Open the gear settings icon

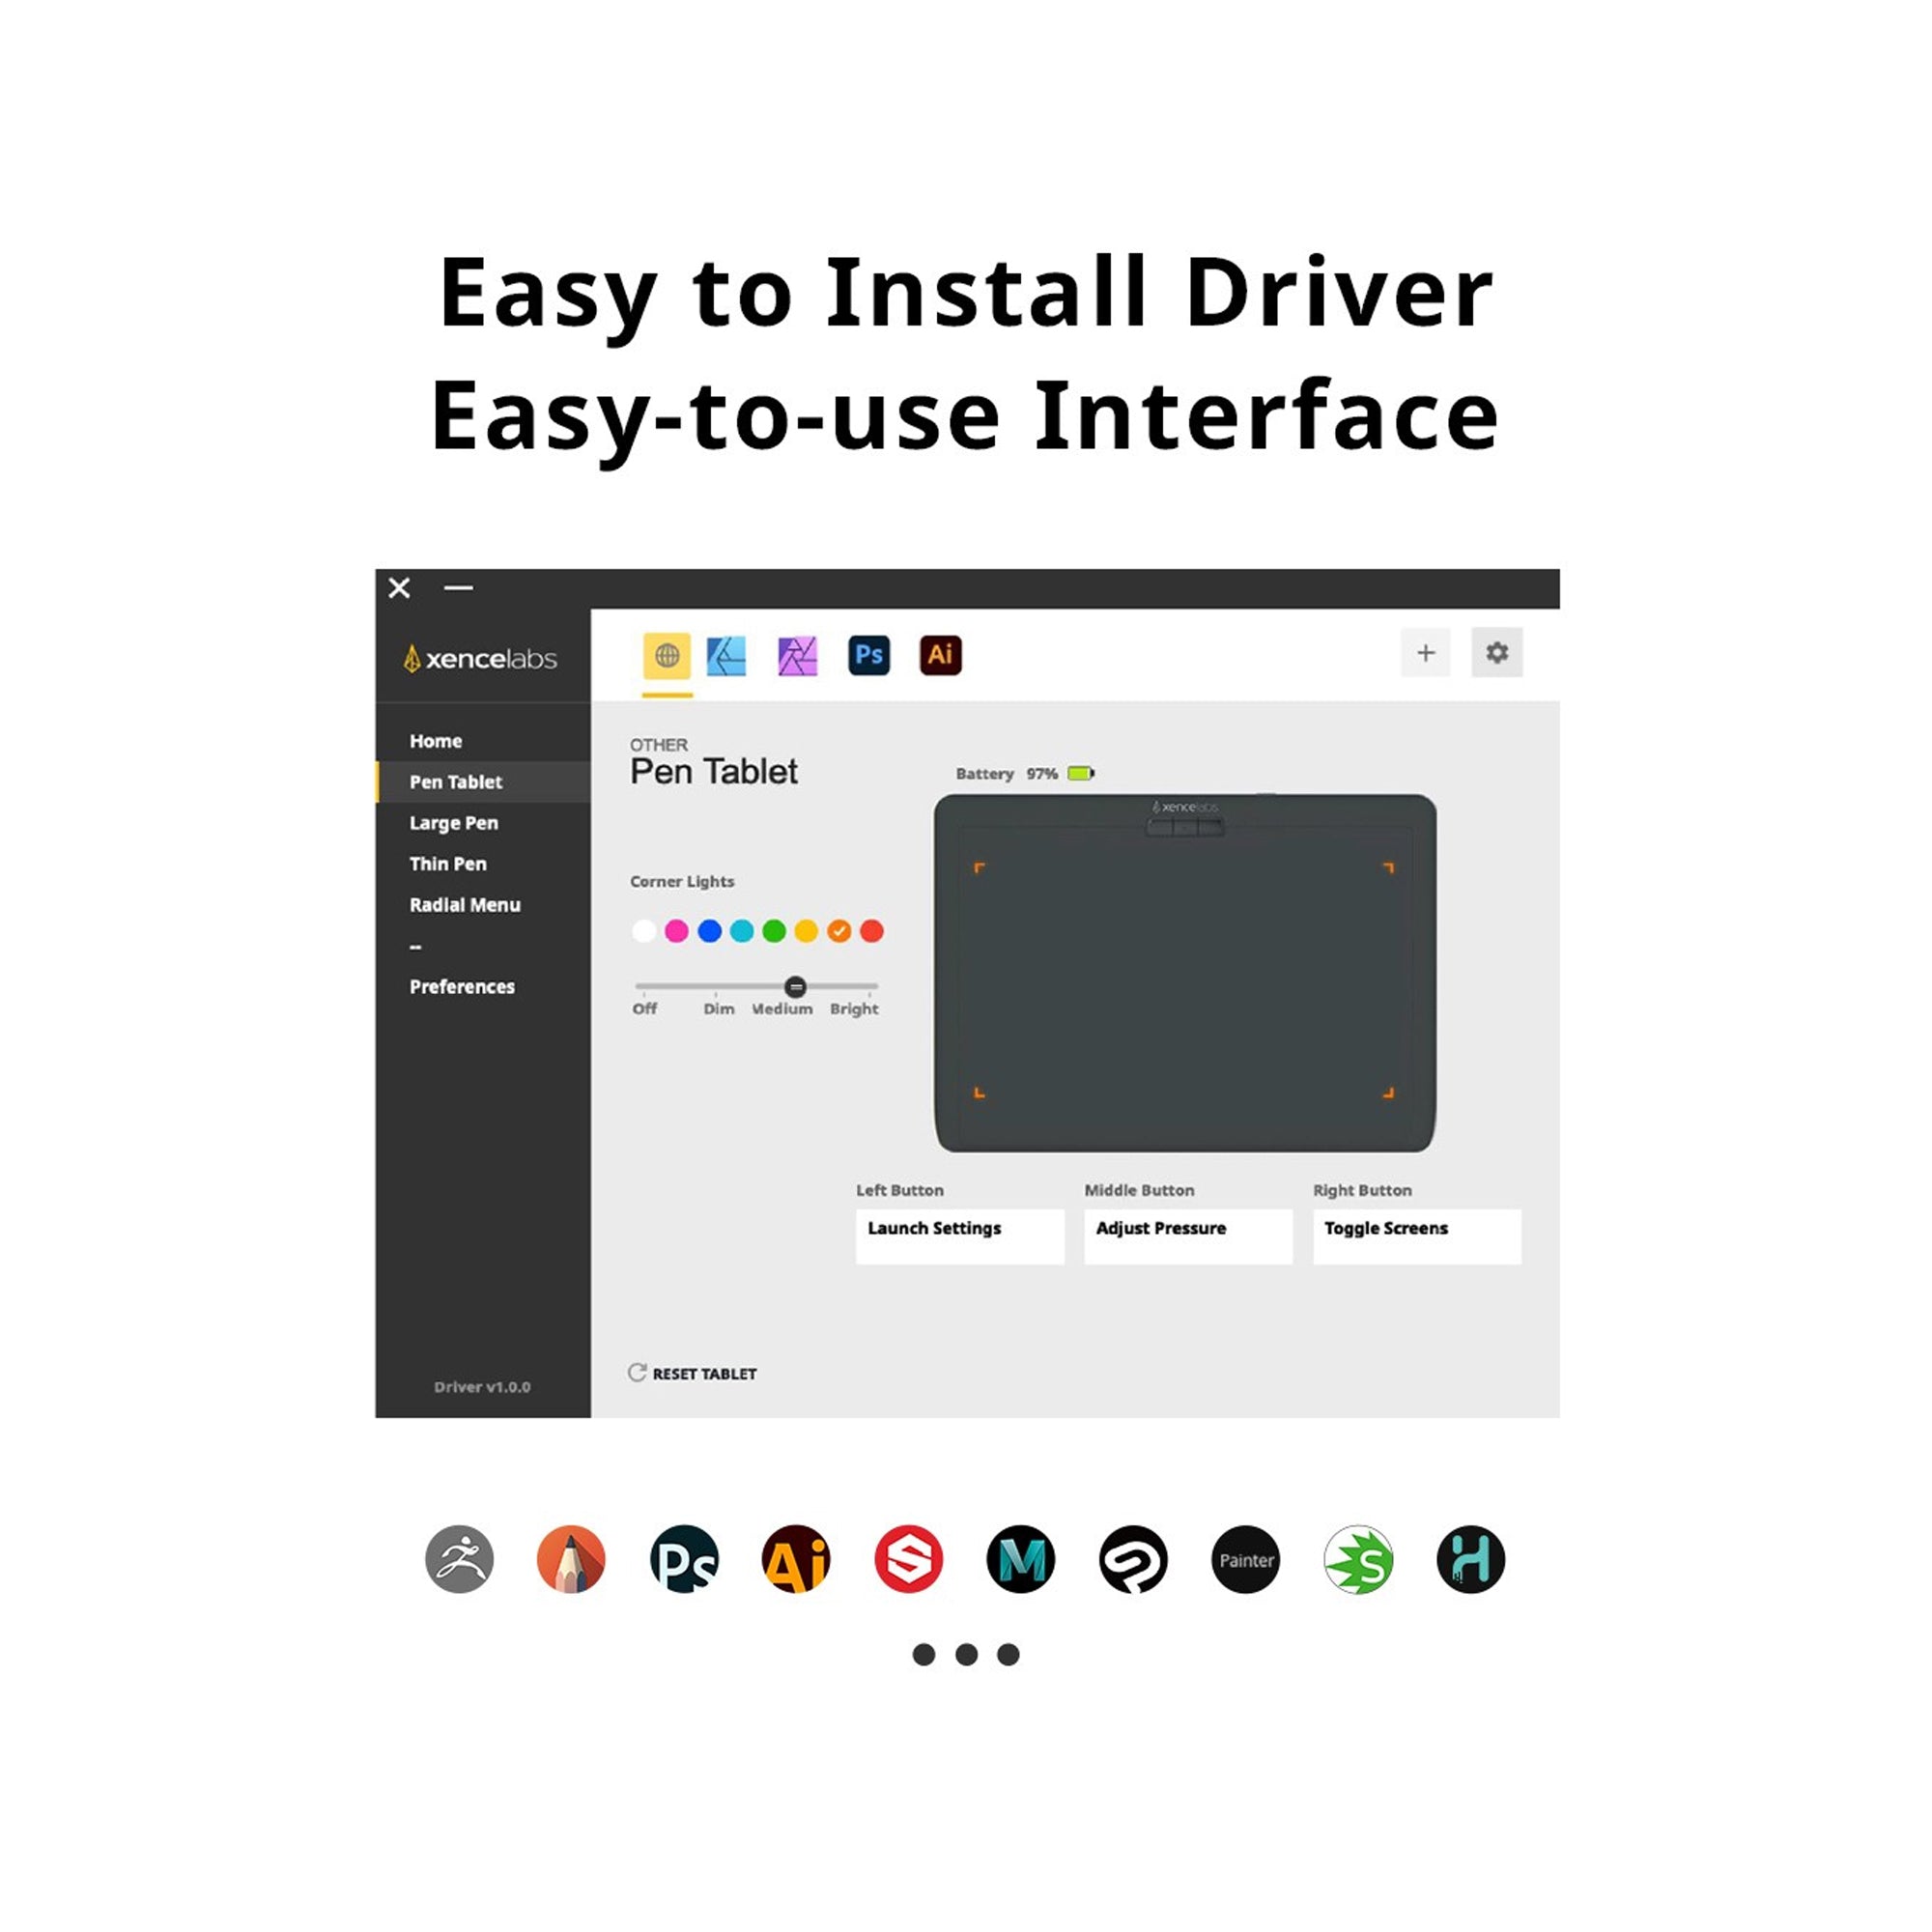click(1496, 653)
